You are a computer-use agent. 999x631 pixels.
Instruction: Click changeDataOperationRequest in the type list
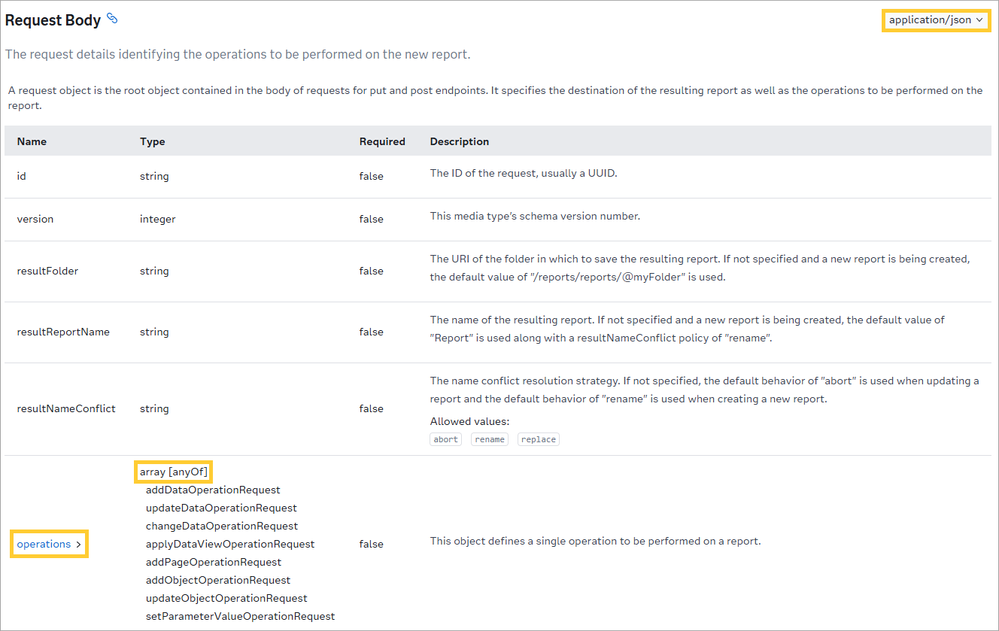point(222,526)
